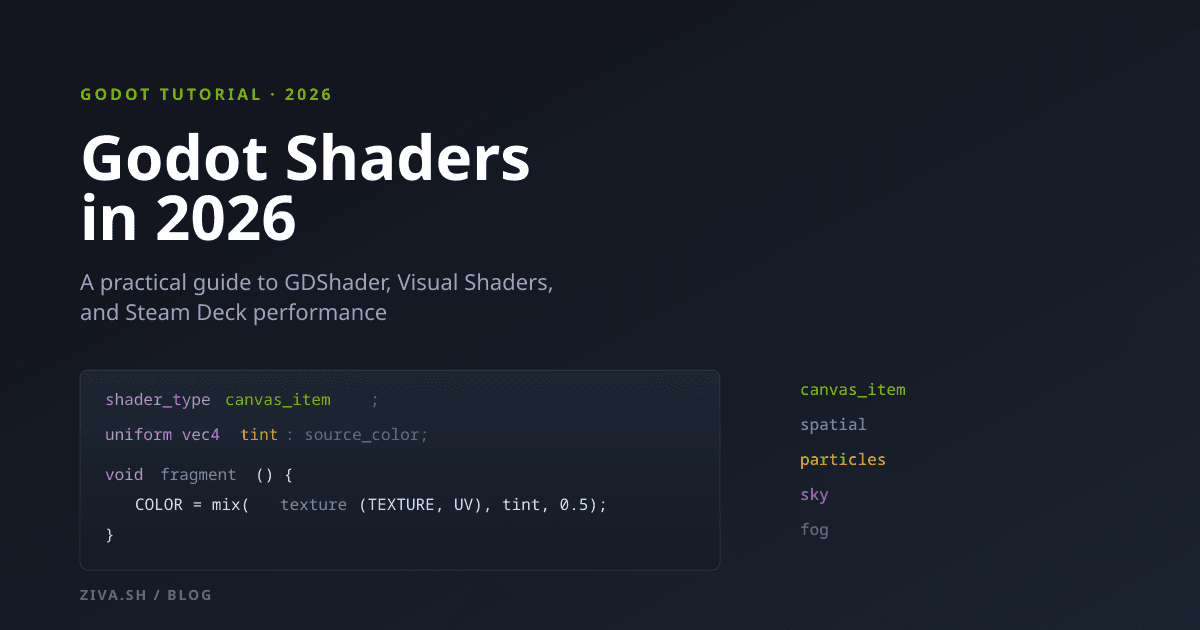Click the 'ZIVA.SH / BLOG' footer text
The height and width of the screenshot is (630, 1200).
(x=146, y=595)
